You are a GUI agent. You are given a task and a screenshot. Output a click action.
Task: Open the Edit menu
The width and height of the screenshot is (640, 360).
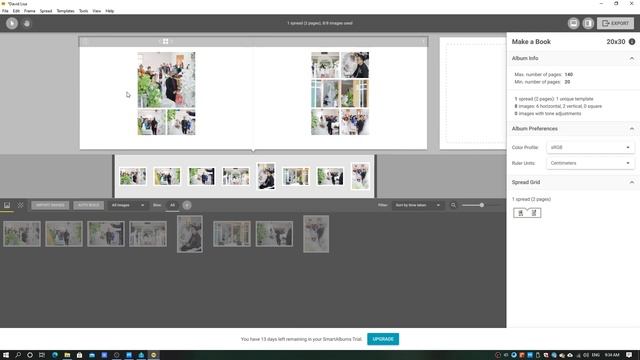pyautogui.click(x=16, y=11)
